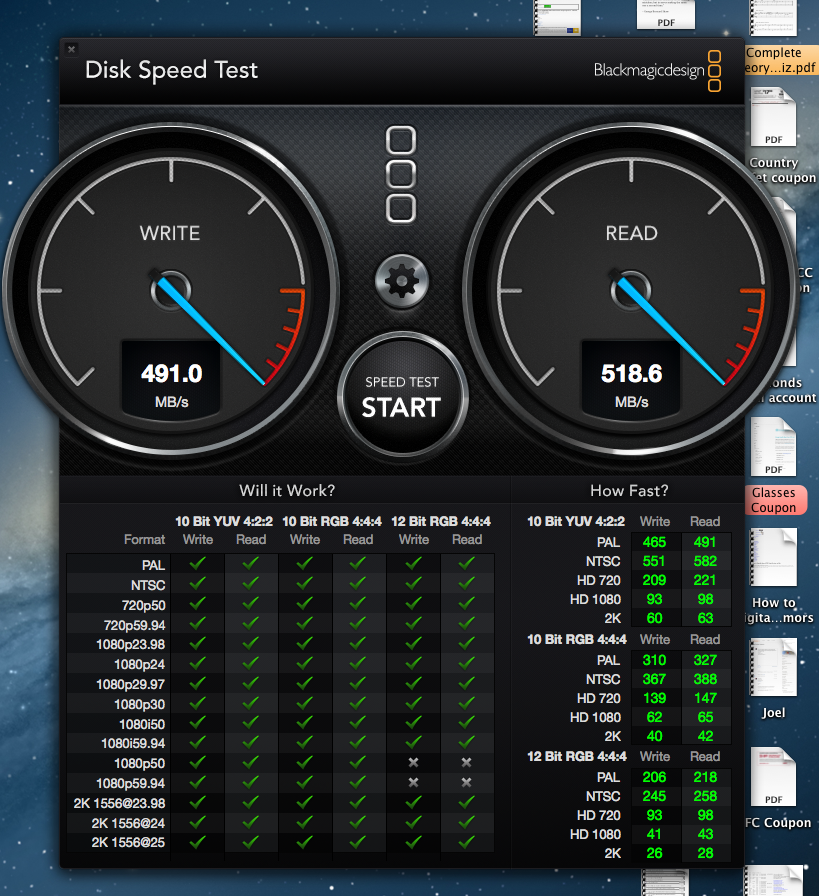Click the 1080i50 10 Bit RGB Read checkmark
Screen dimensions: 819x896
pos(358,723)
